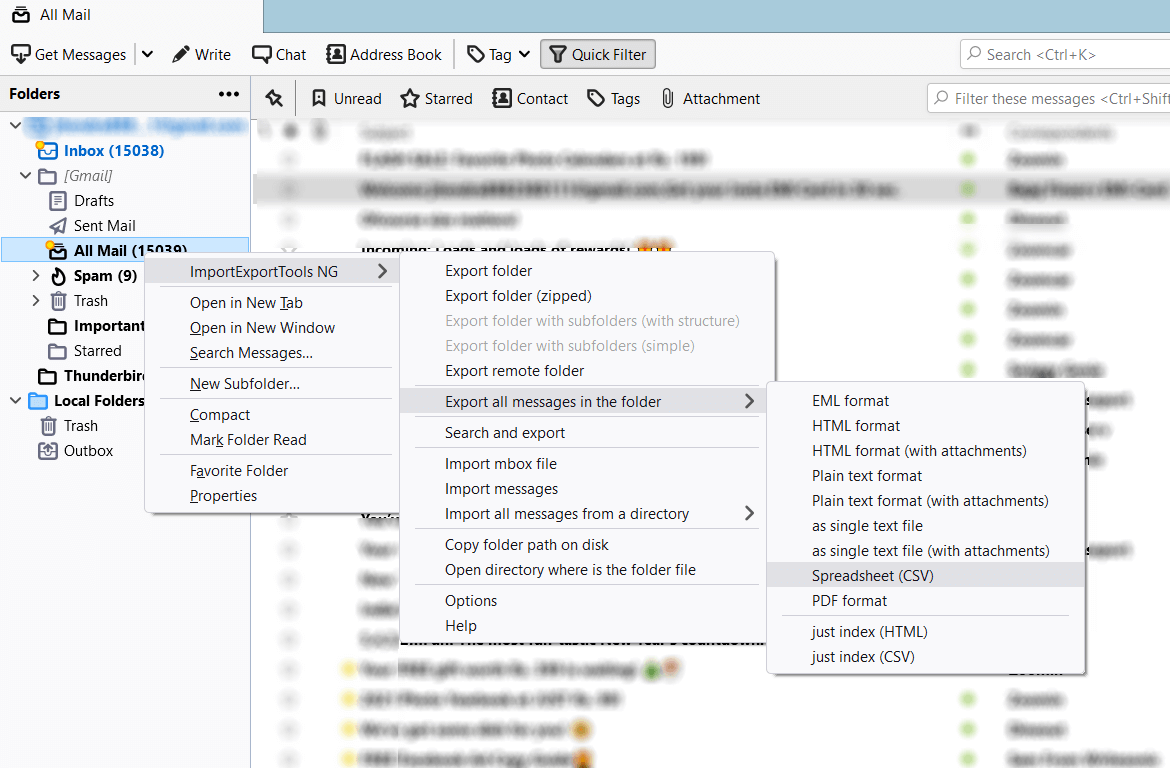Choose Export folder (zipped)

(x=518, y=295)
